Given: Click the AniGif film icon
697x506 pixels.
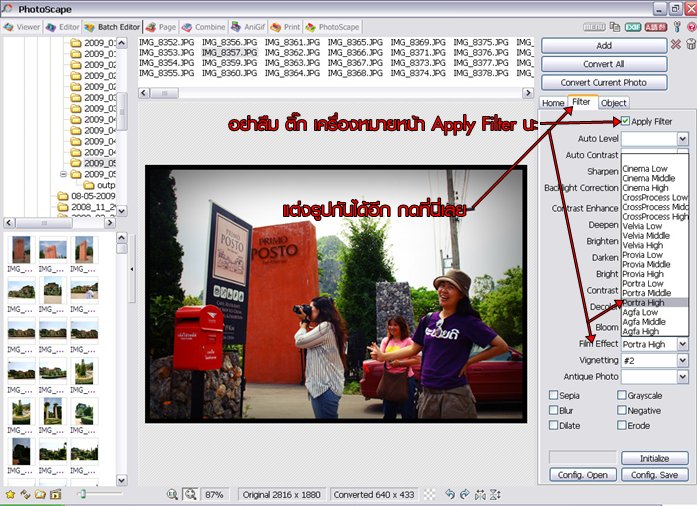Looking at the screenshot, I should click(x=236, y=27).
